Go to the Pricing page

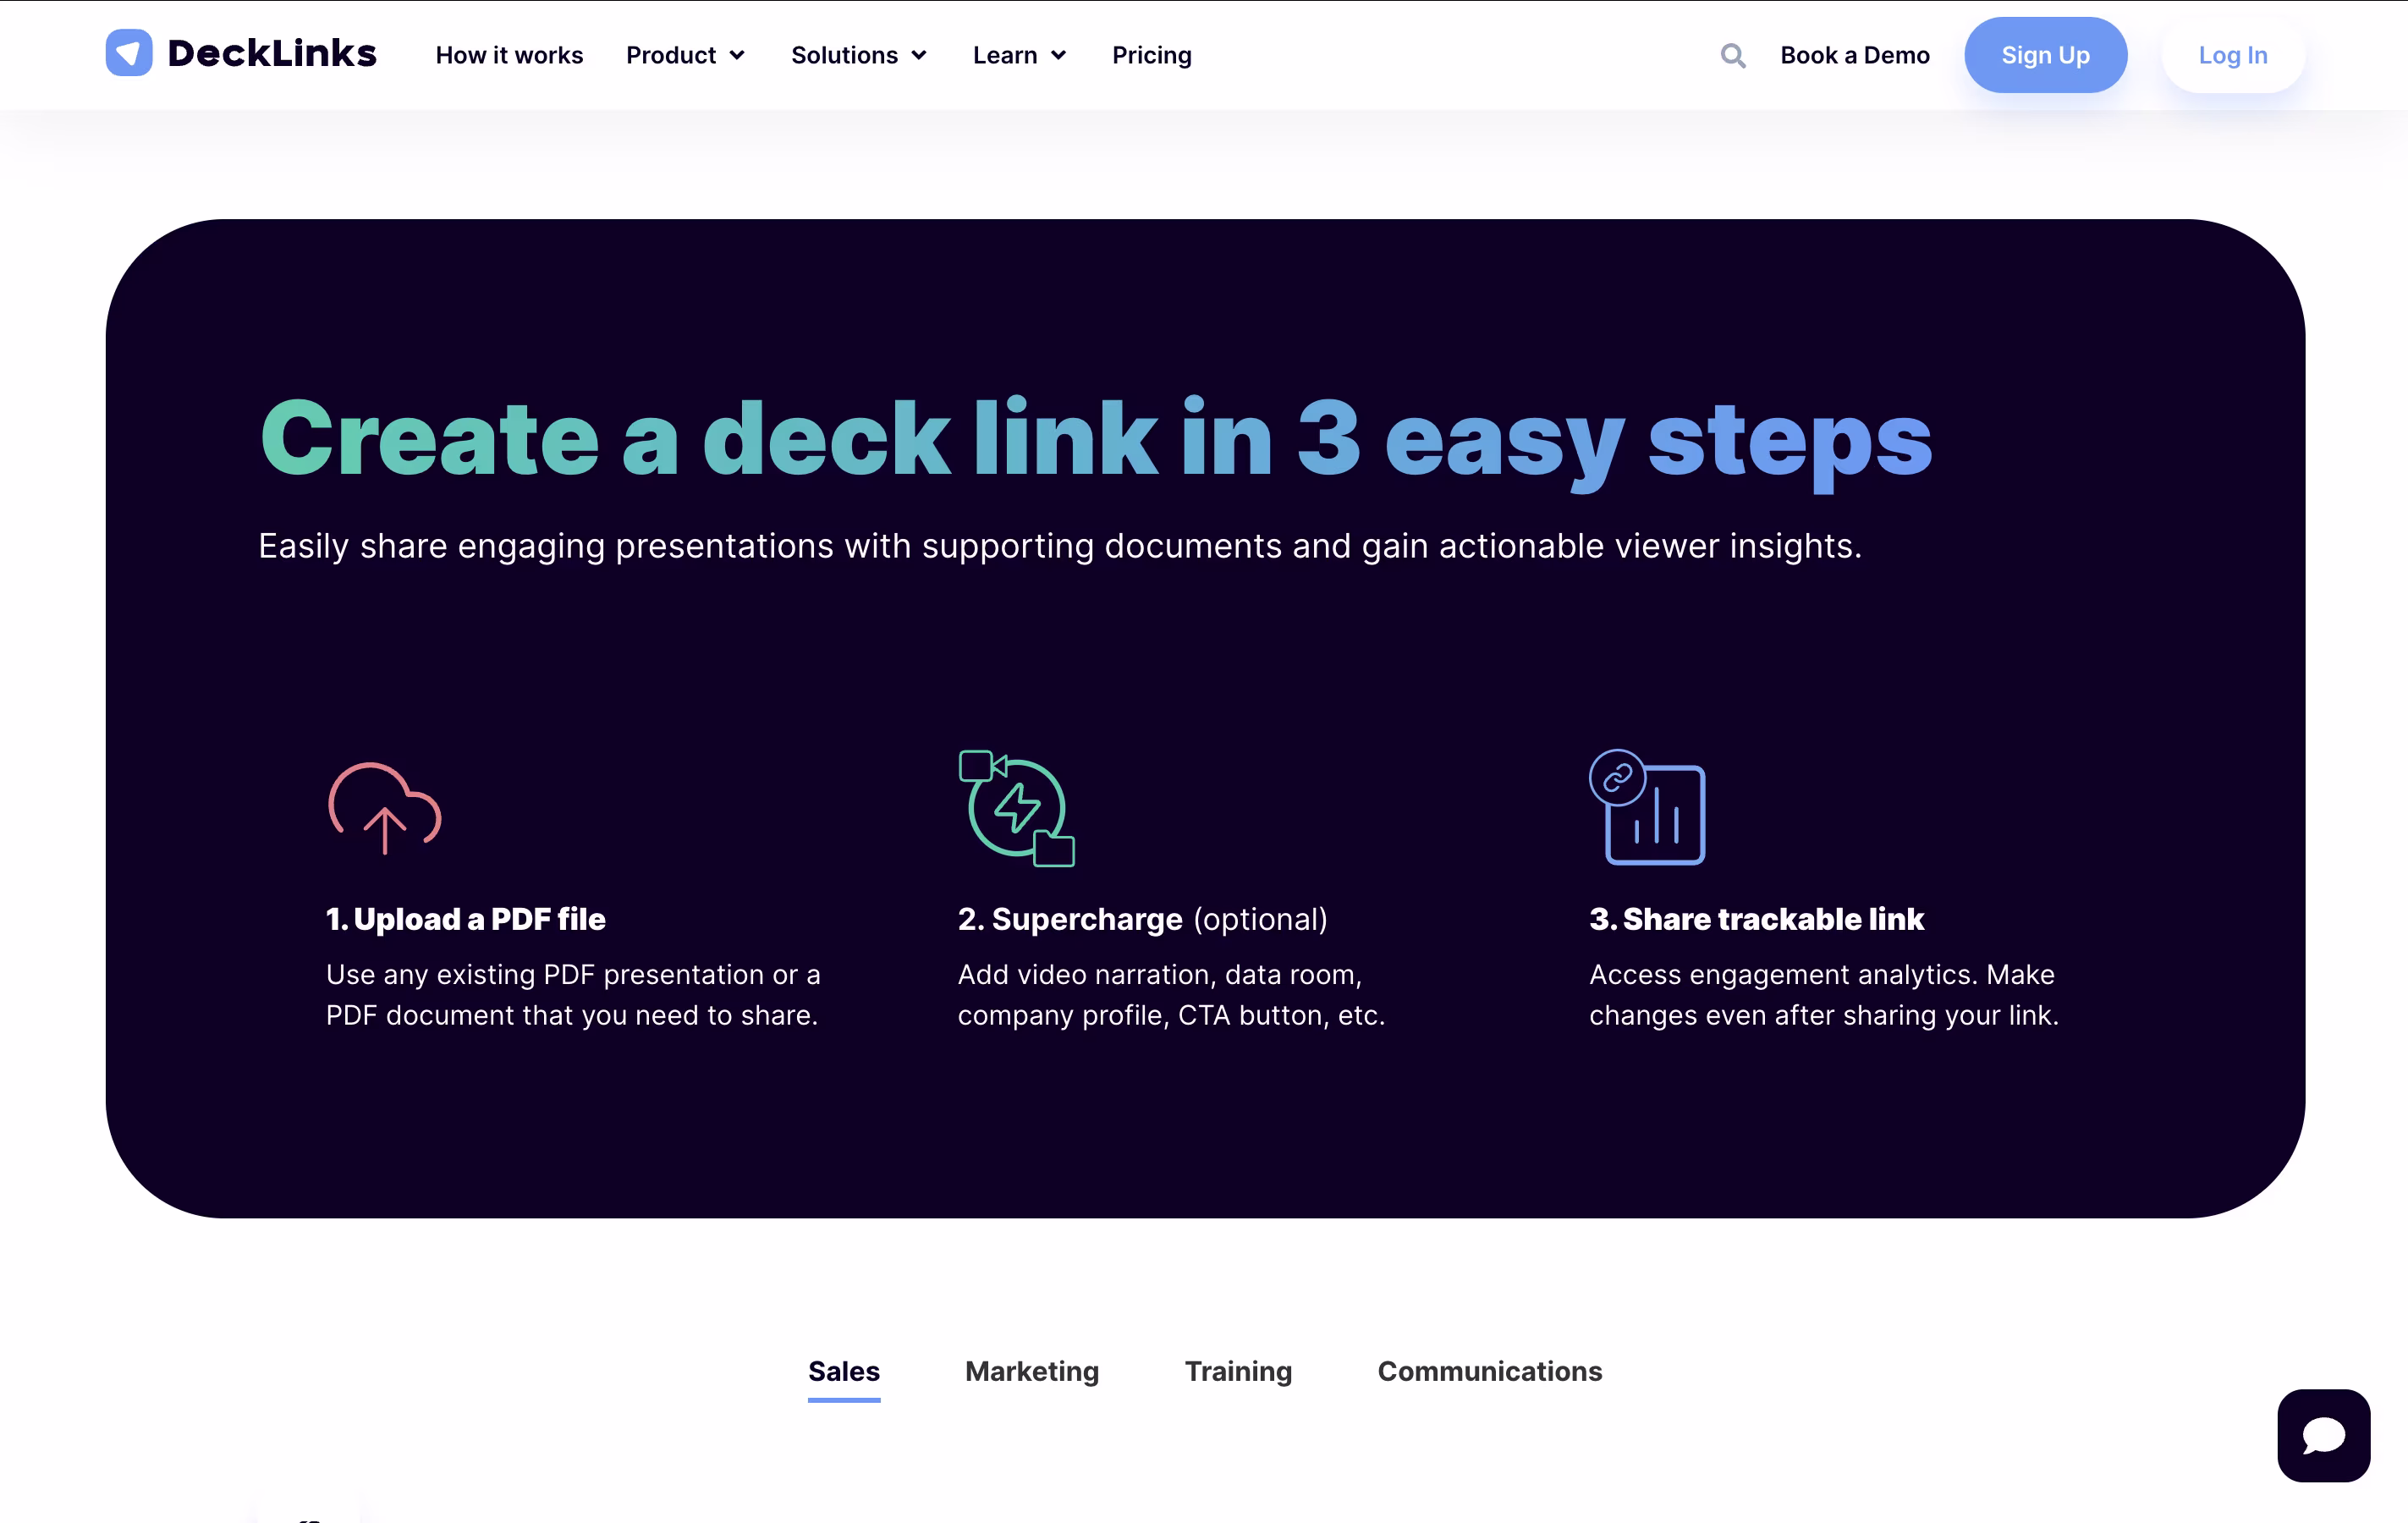(x=1152, y=56)
